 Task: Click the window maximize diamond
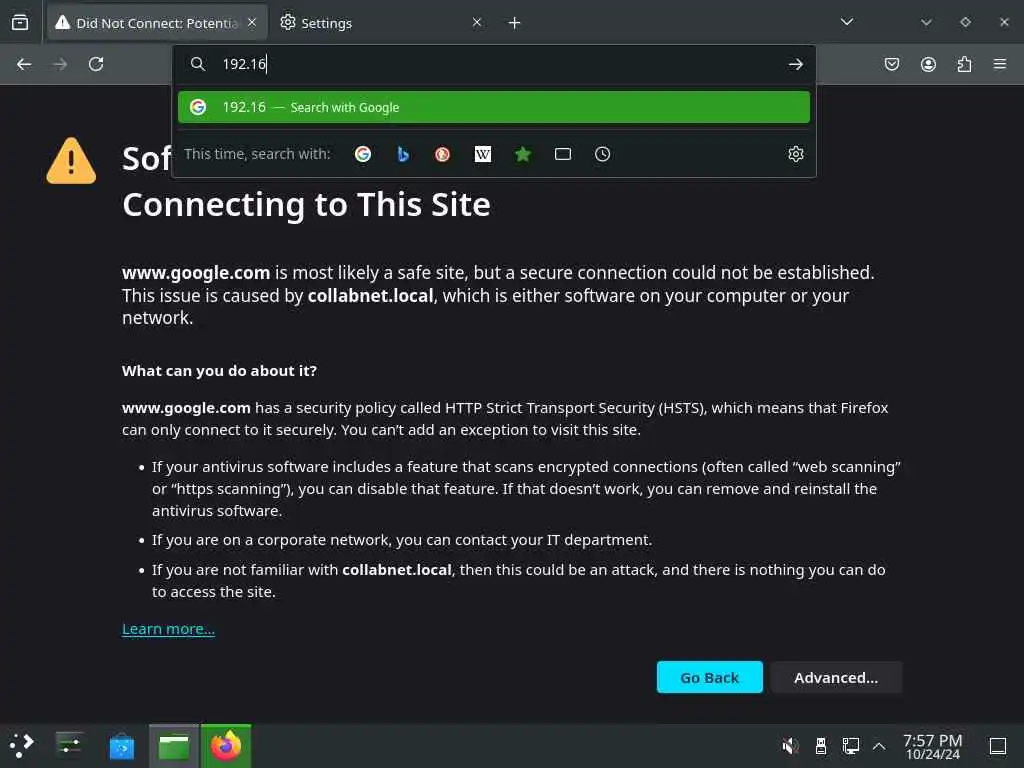[x=965, y=22]
